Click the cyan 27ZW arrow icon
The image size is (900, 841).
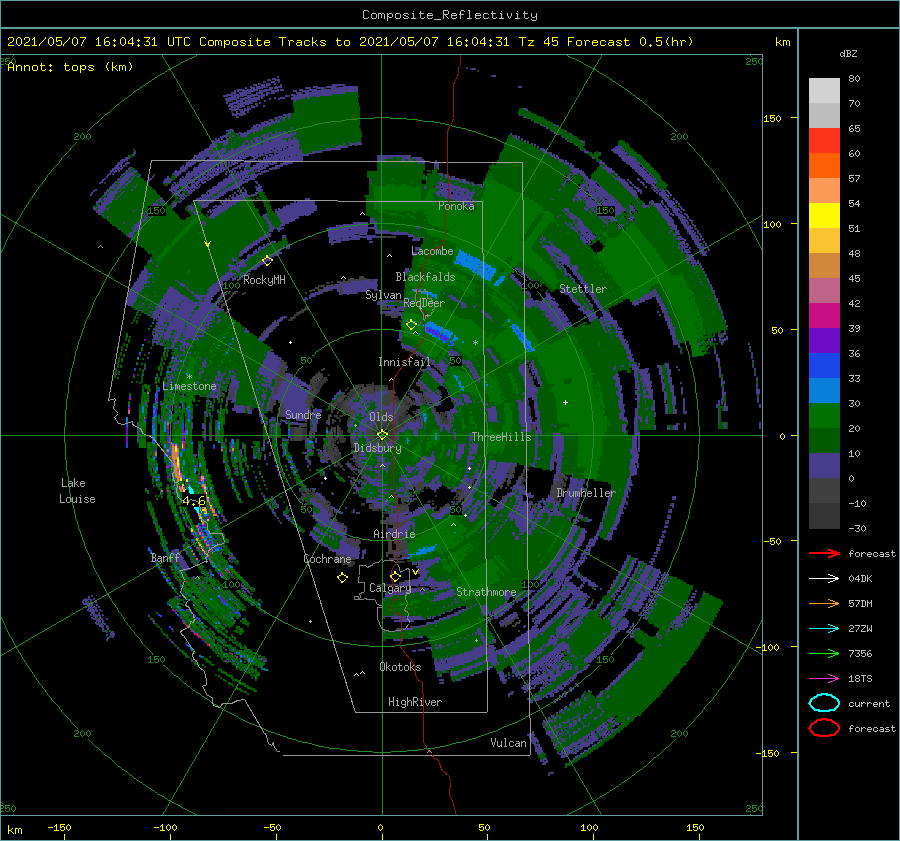tap(824, 629)
